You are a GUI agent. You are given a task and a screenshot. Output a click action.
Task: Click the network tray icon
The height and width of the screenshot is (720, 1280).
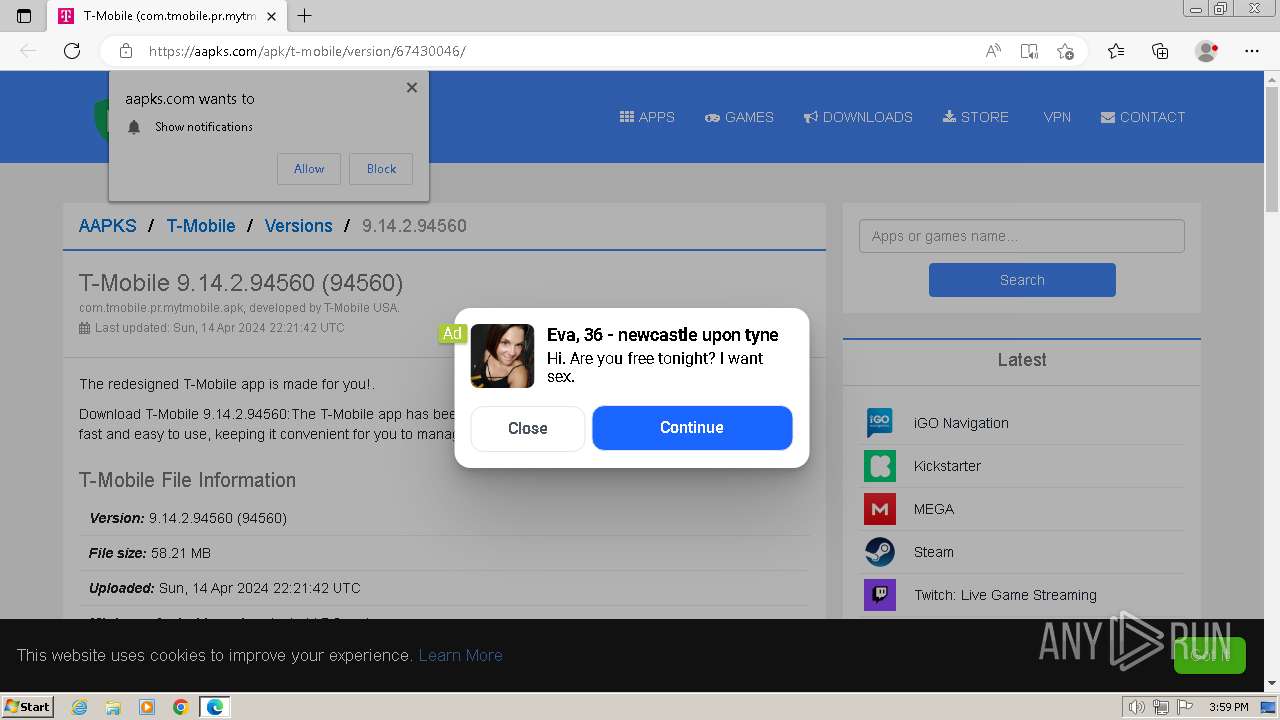tap(1161, 707)
